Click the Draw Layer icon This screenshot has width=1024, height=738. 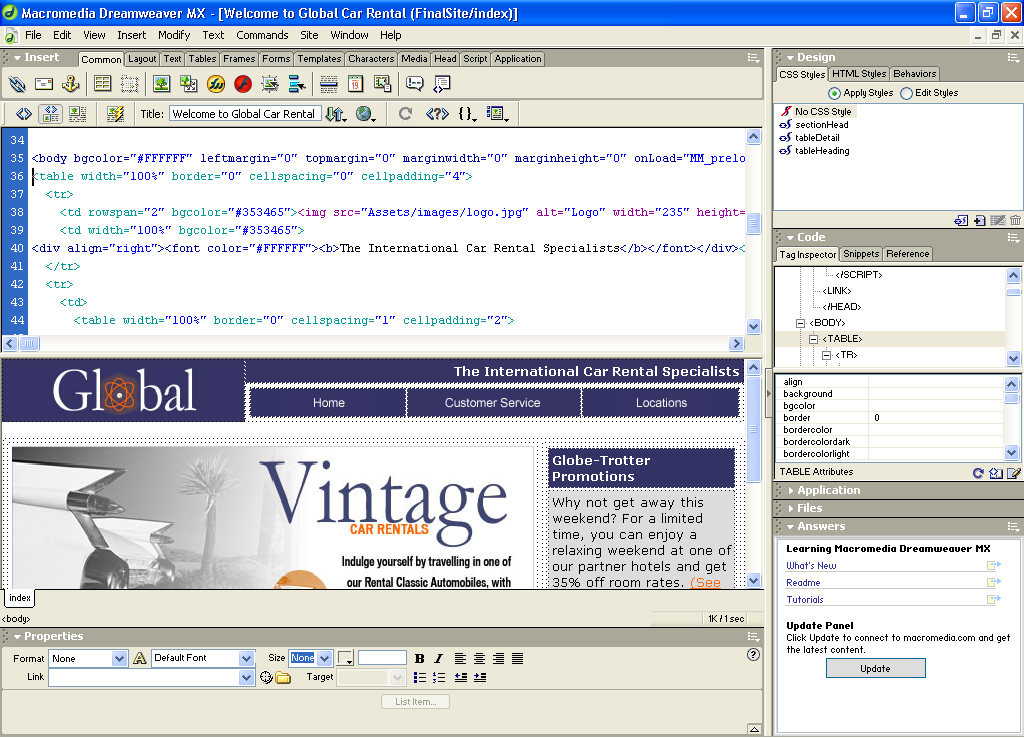129,84
